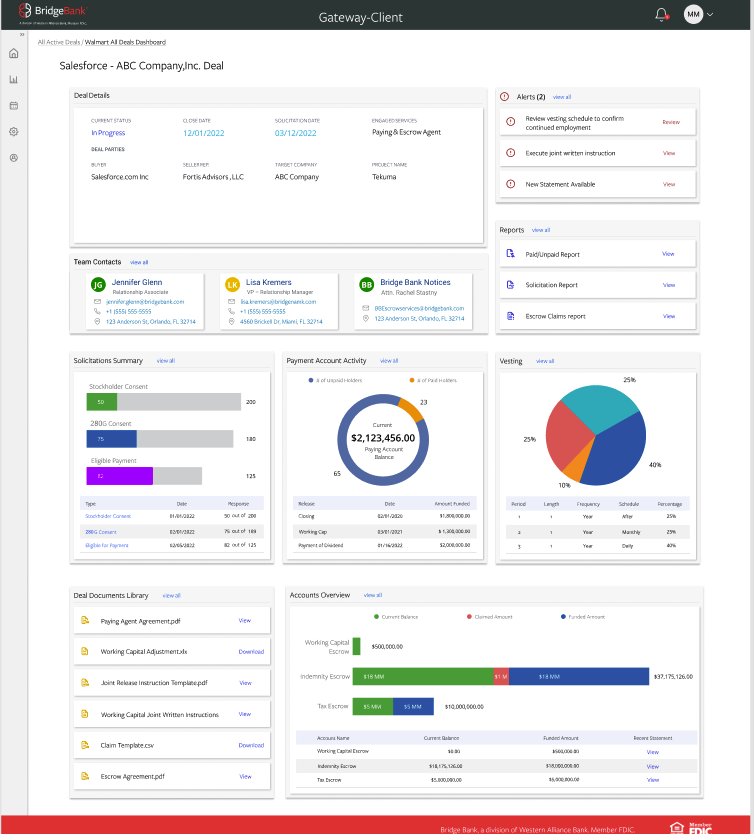Open 280G Consent table link
The image size is (754, 834).
(101, 532)
